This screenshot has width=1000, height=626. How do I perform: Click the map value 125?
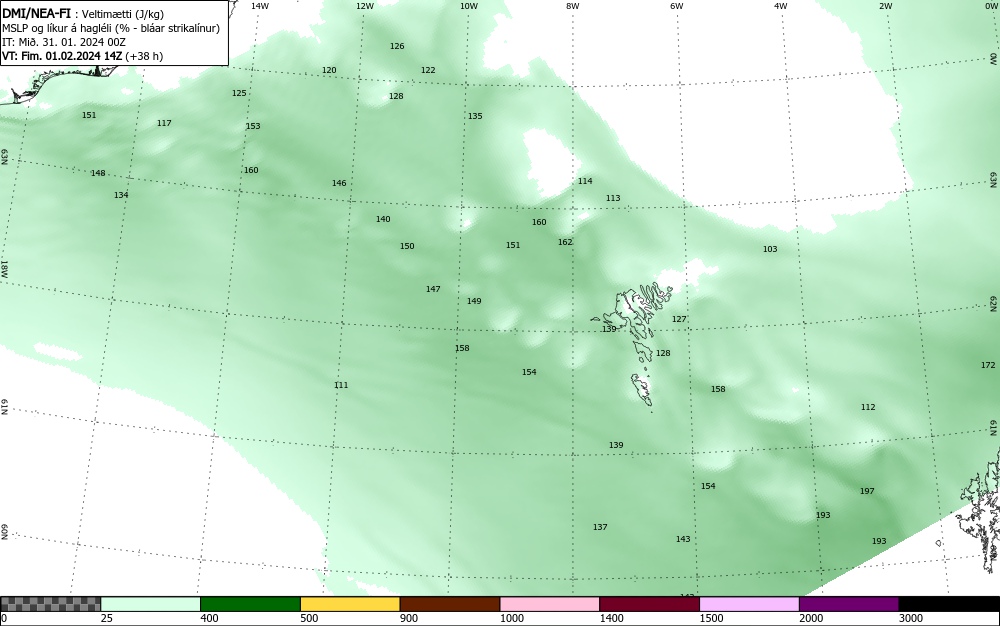coord(239,93)
